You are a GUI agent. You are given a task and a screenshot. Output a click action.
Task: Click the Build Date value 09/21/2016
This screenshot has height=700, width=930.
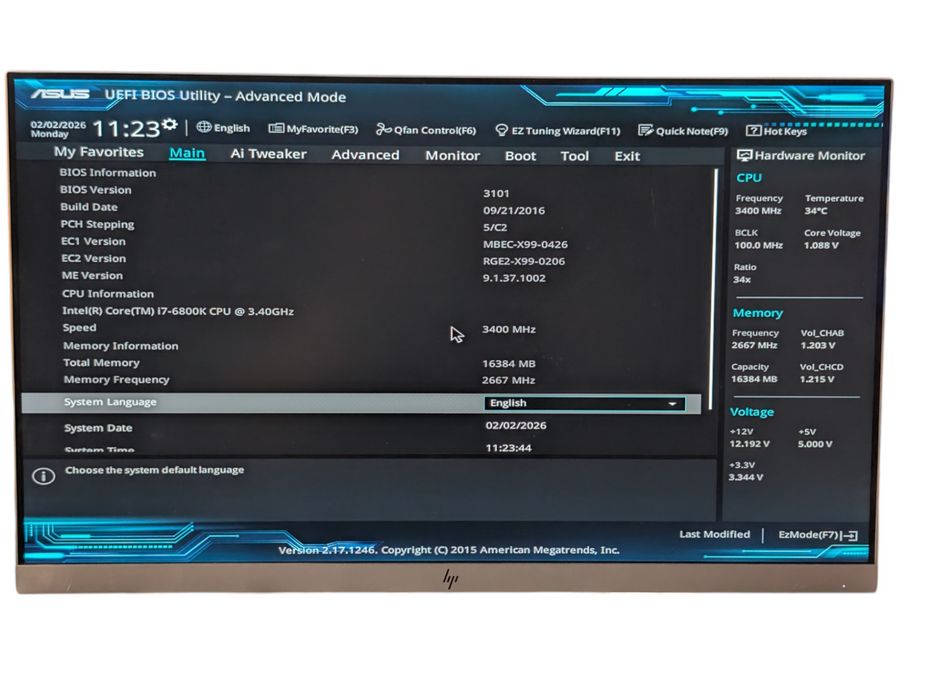pyautogui.click(x=514, y=211)
